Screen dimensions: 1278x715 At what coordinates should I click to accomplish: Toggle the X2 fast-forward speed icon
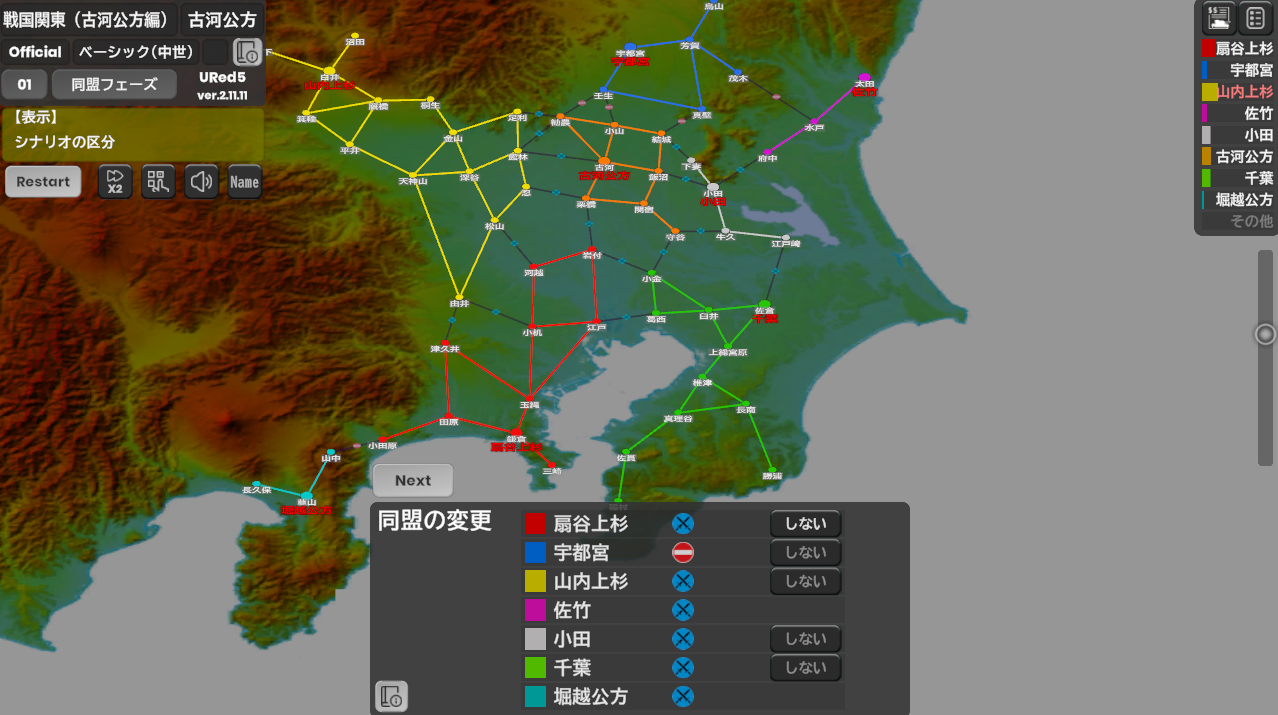[115, 182]
